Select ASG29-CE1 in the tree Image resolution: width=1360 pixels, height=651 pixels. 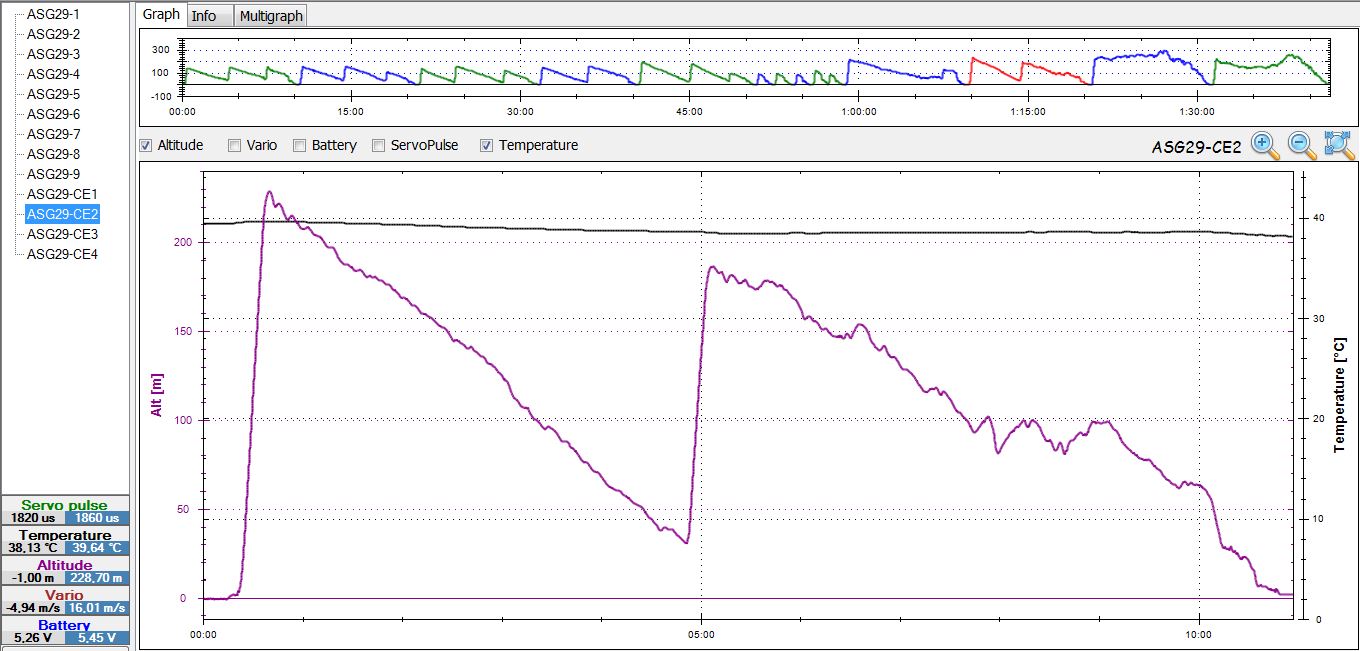point(62,194)
